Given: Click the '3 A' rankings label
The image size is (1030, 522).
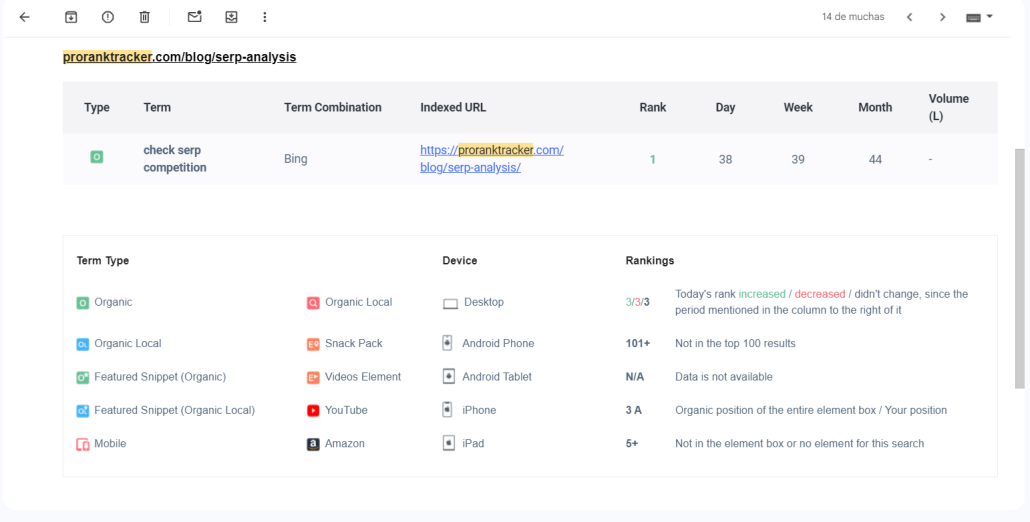Looking at the screenshot, I should point(633,410).
